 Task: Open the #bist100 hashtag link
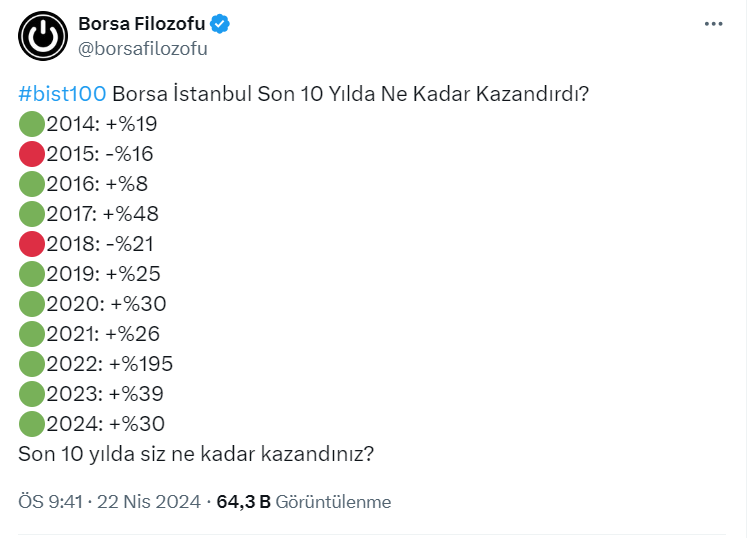(62, 95)
